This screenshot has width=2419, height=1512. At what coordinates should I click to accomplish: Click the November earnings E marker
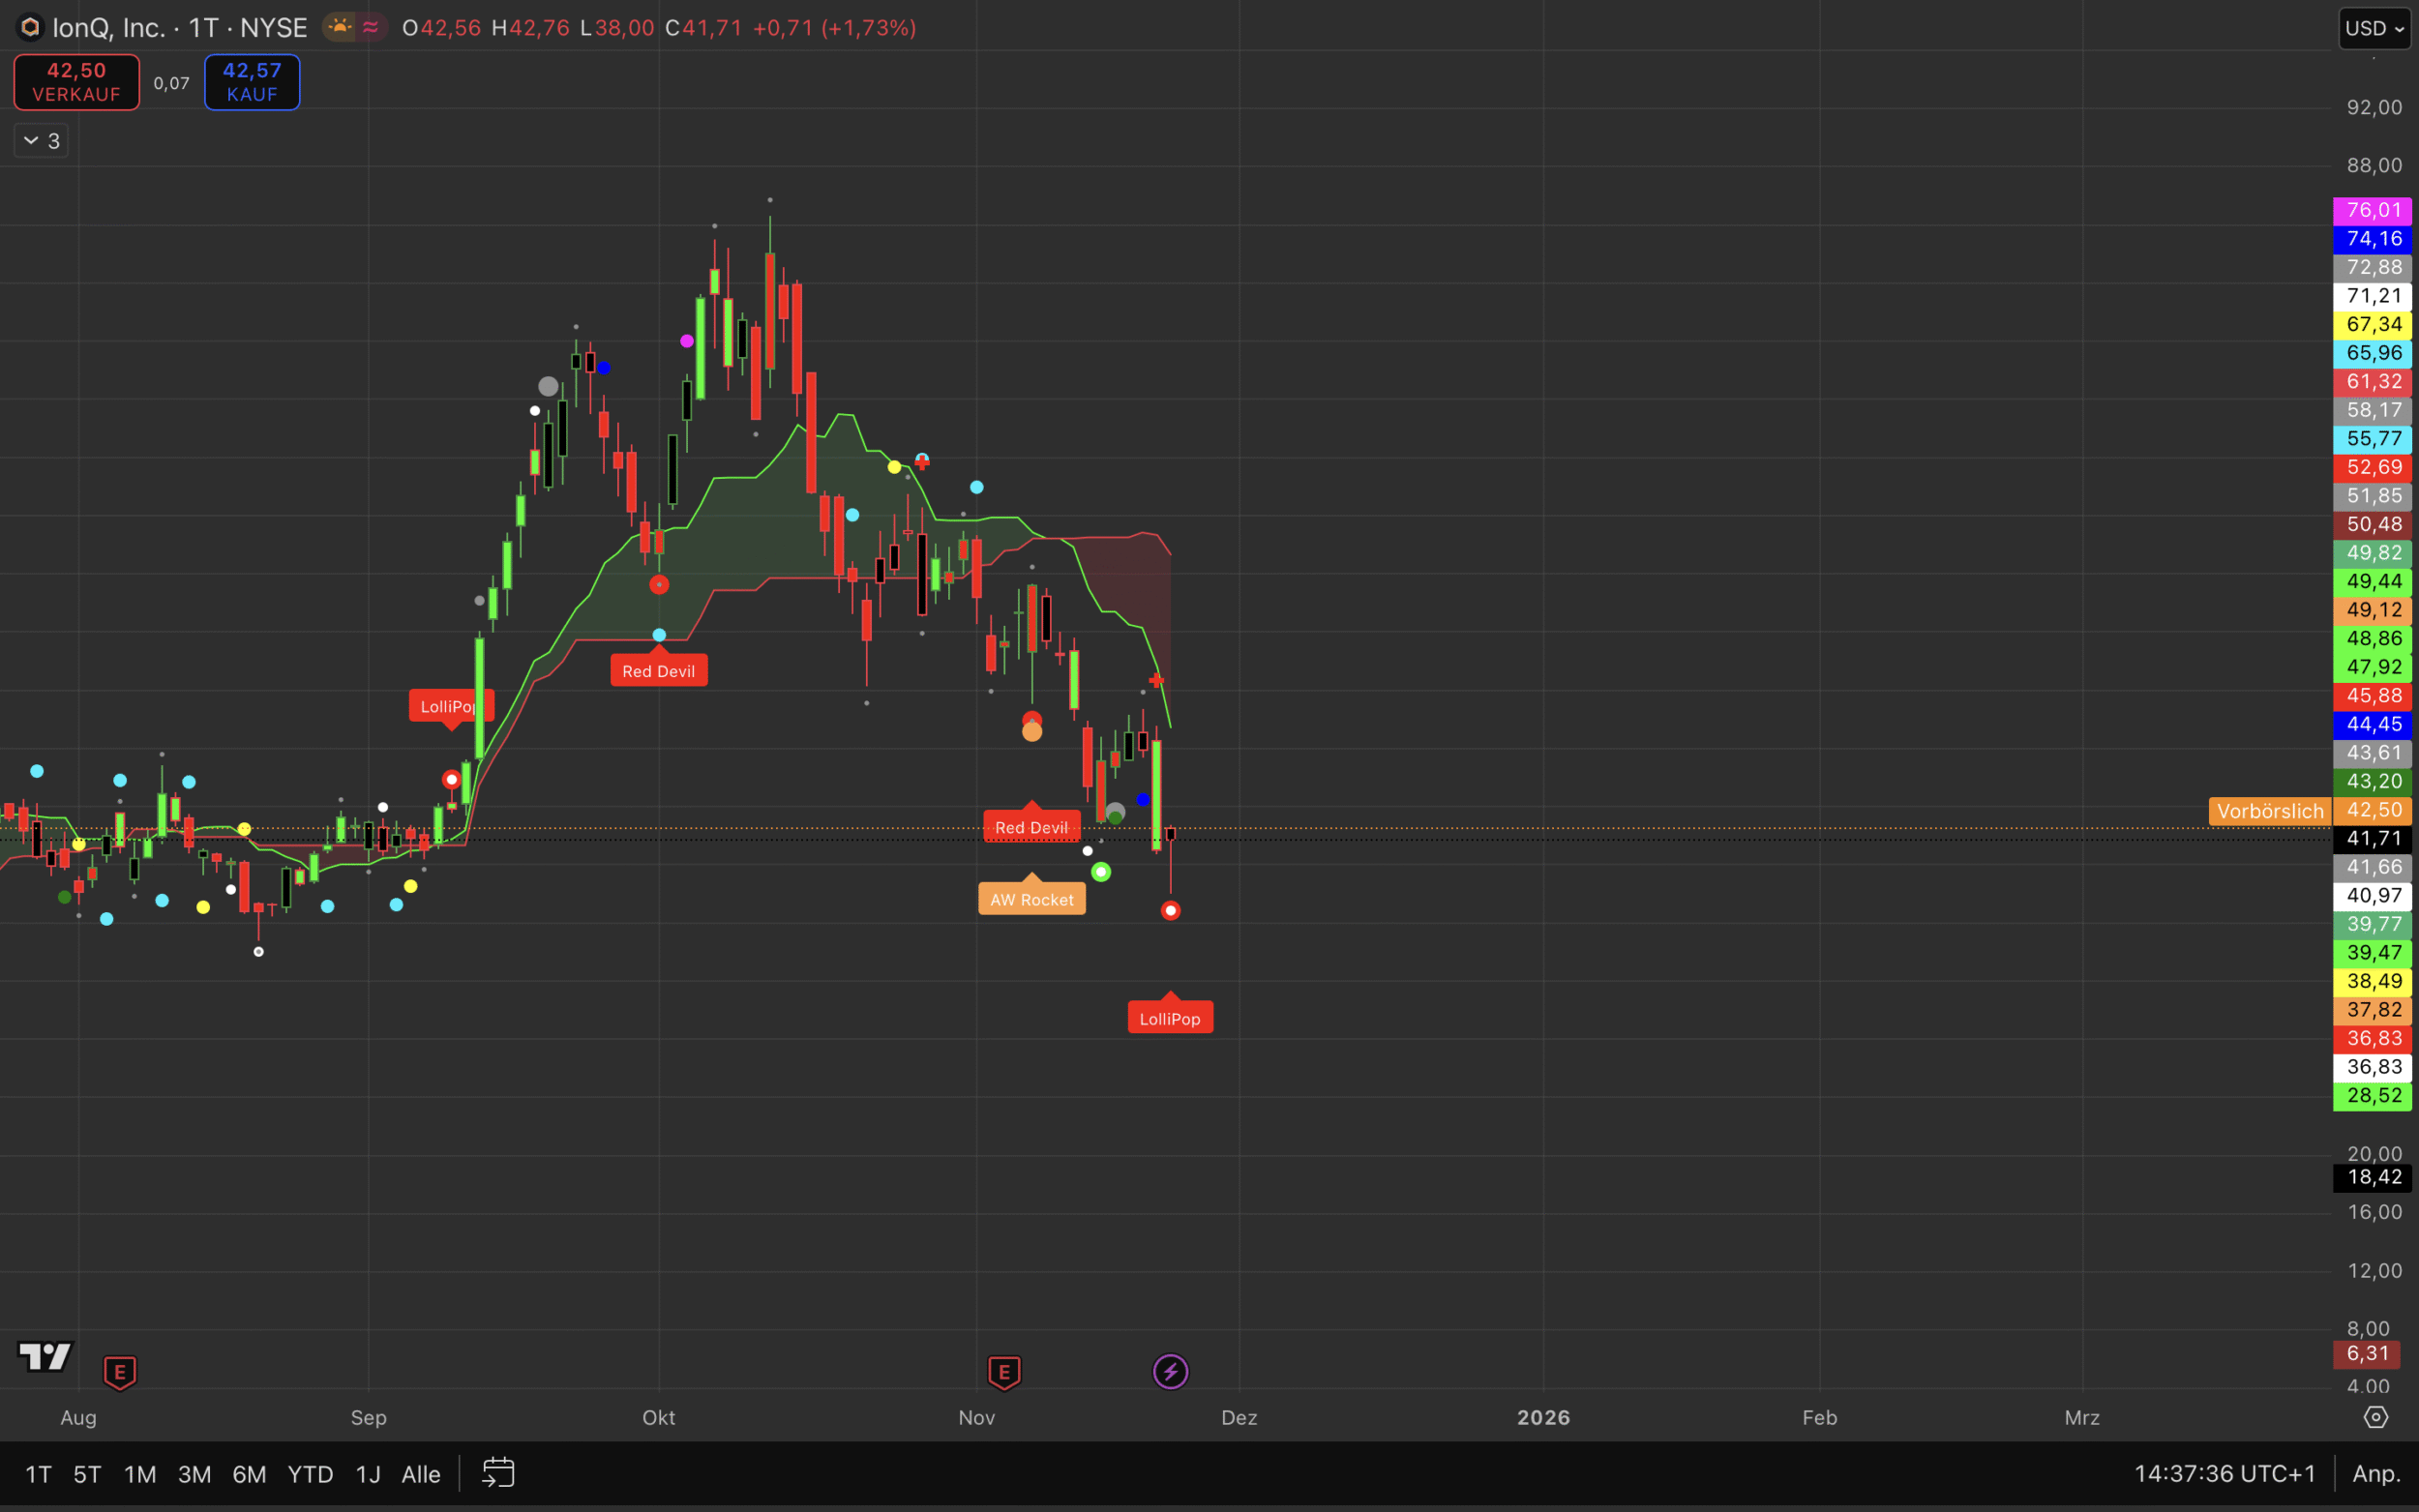coord(1004,1372)
